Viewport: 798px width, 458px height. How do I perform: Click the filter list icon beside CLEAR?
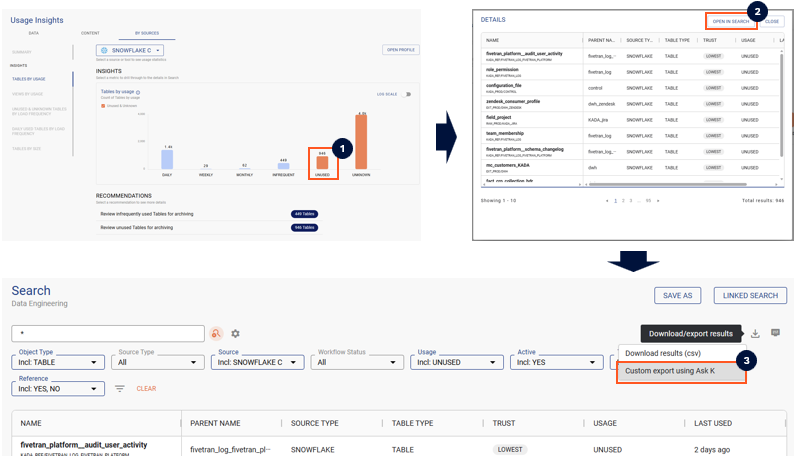119,388
